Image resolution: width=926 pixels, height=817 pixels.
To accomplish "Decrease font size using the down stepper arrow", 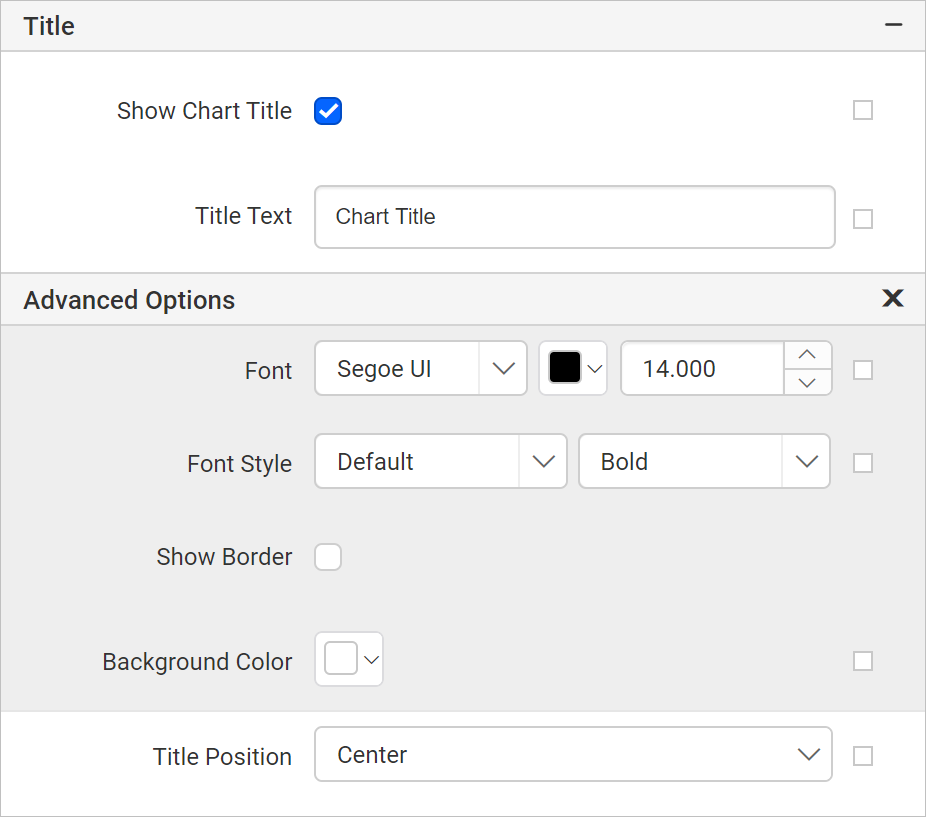I will click(807, 382).
